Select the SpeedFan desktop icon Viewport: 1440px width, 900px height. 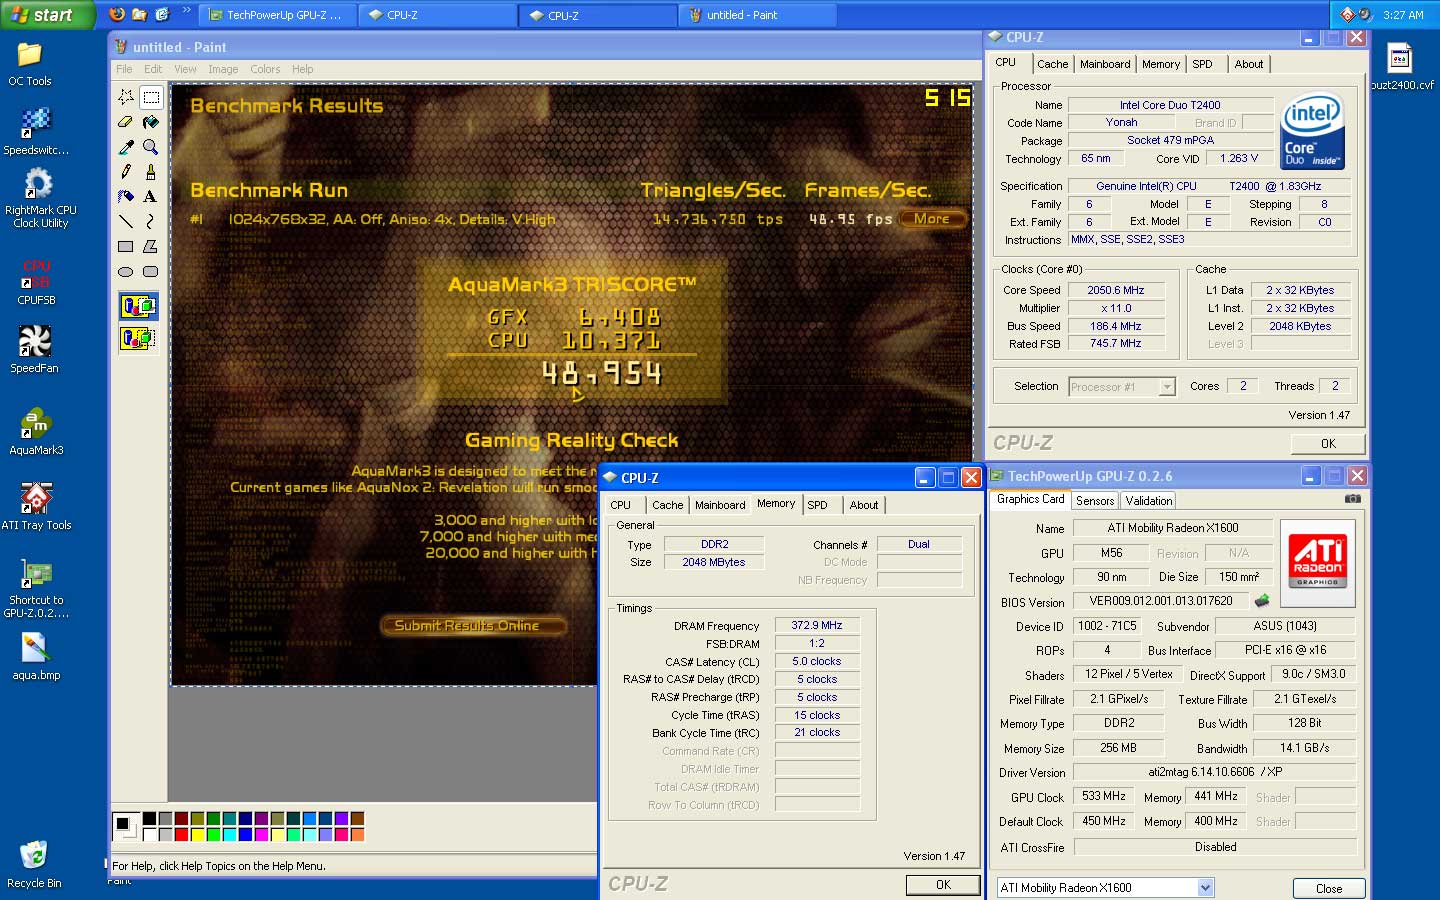click(x=34, y=350)
